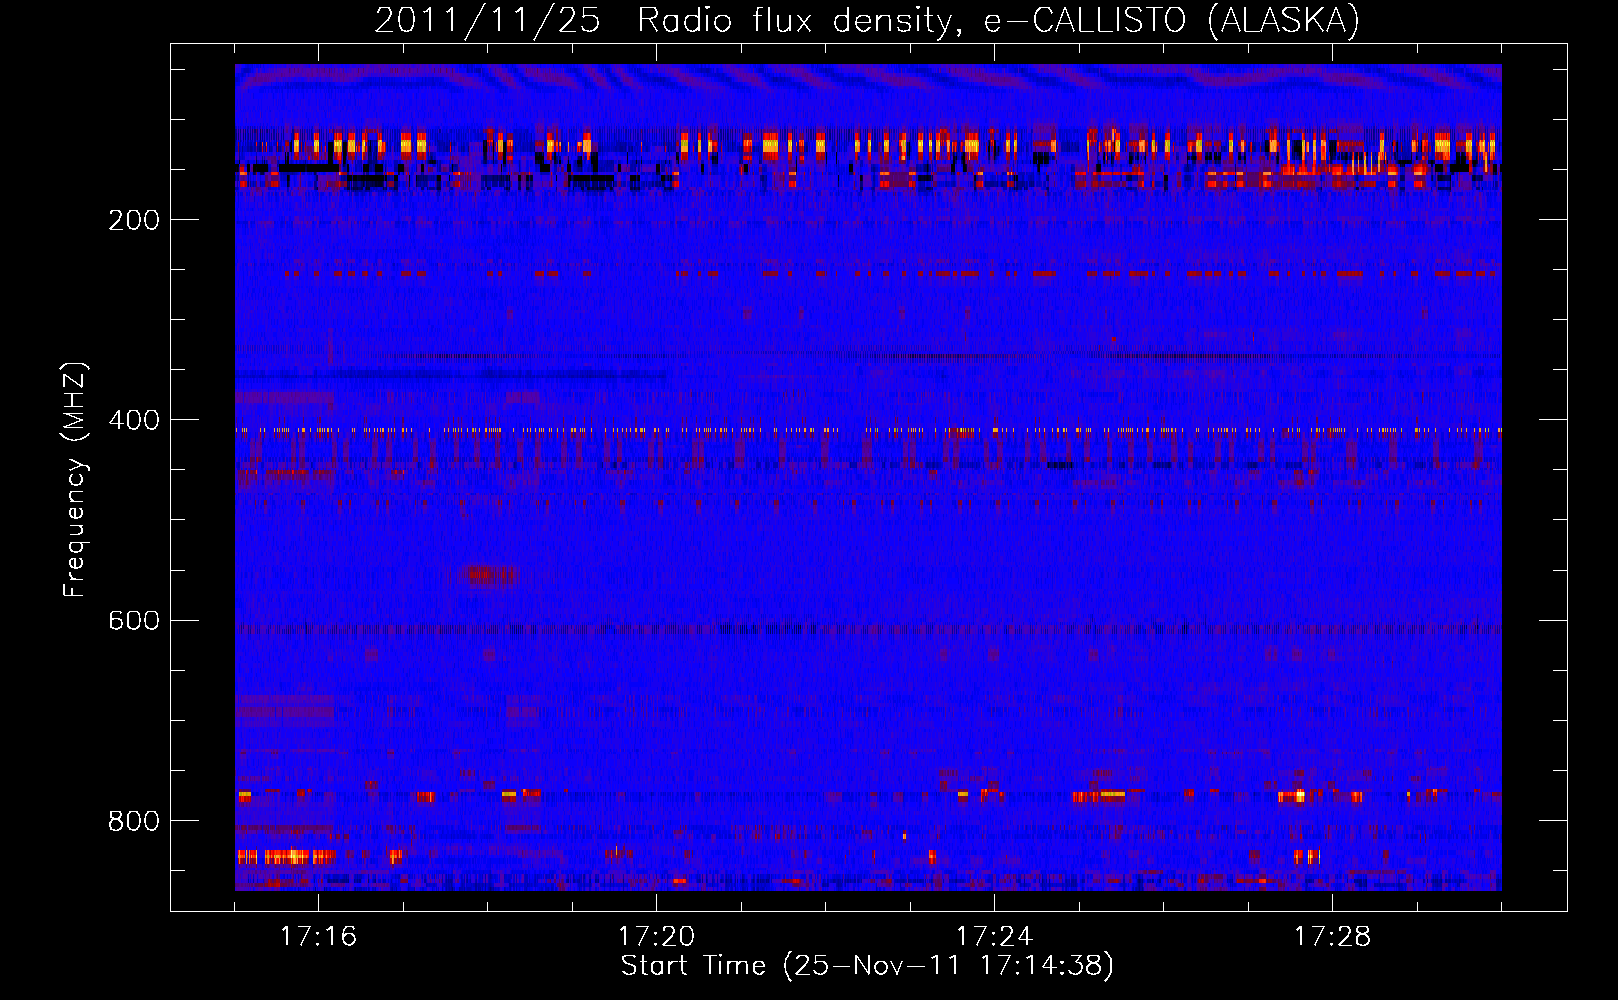Select the 200 frequency axis label
The image size is (1618, 1000).
pos(134,220)
